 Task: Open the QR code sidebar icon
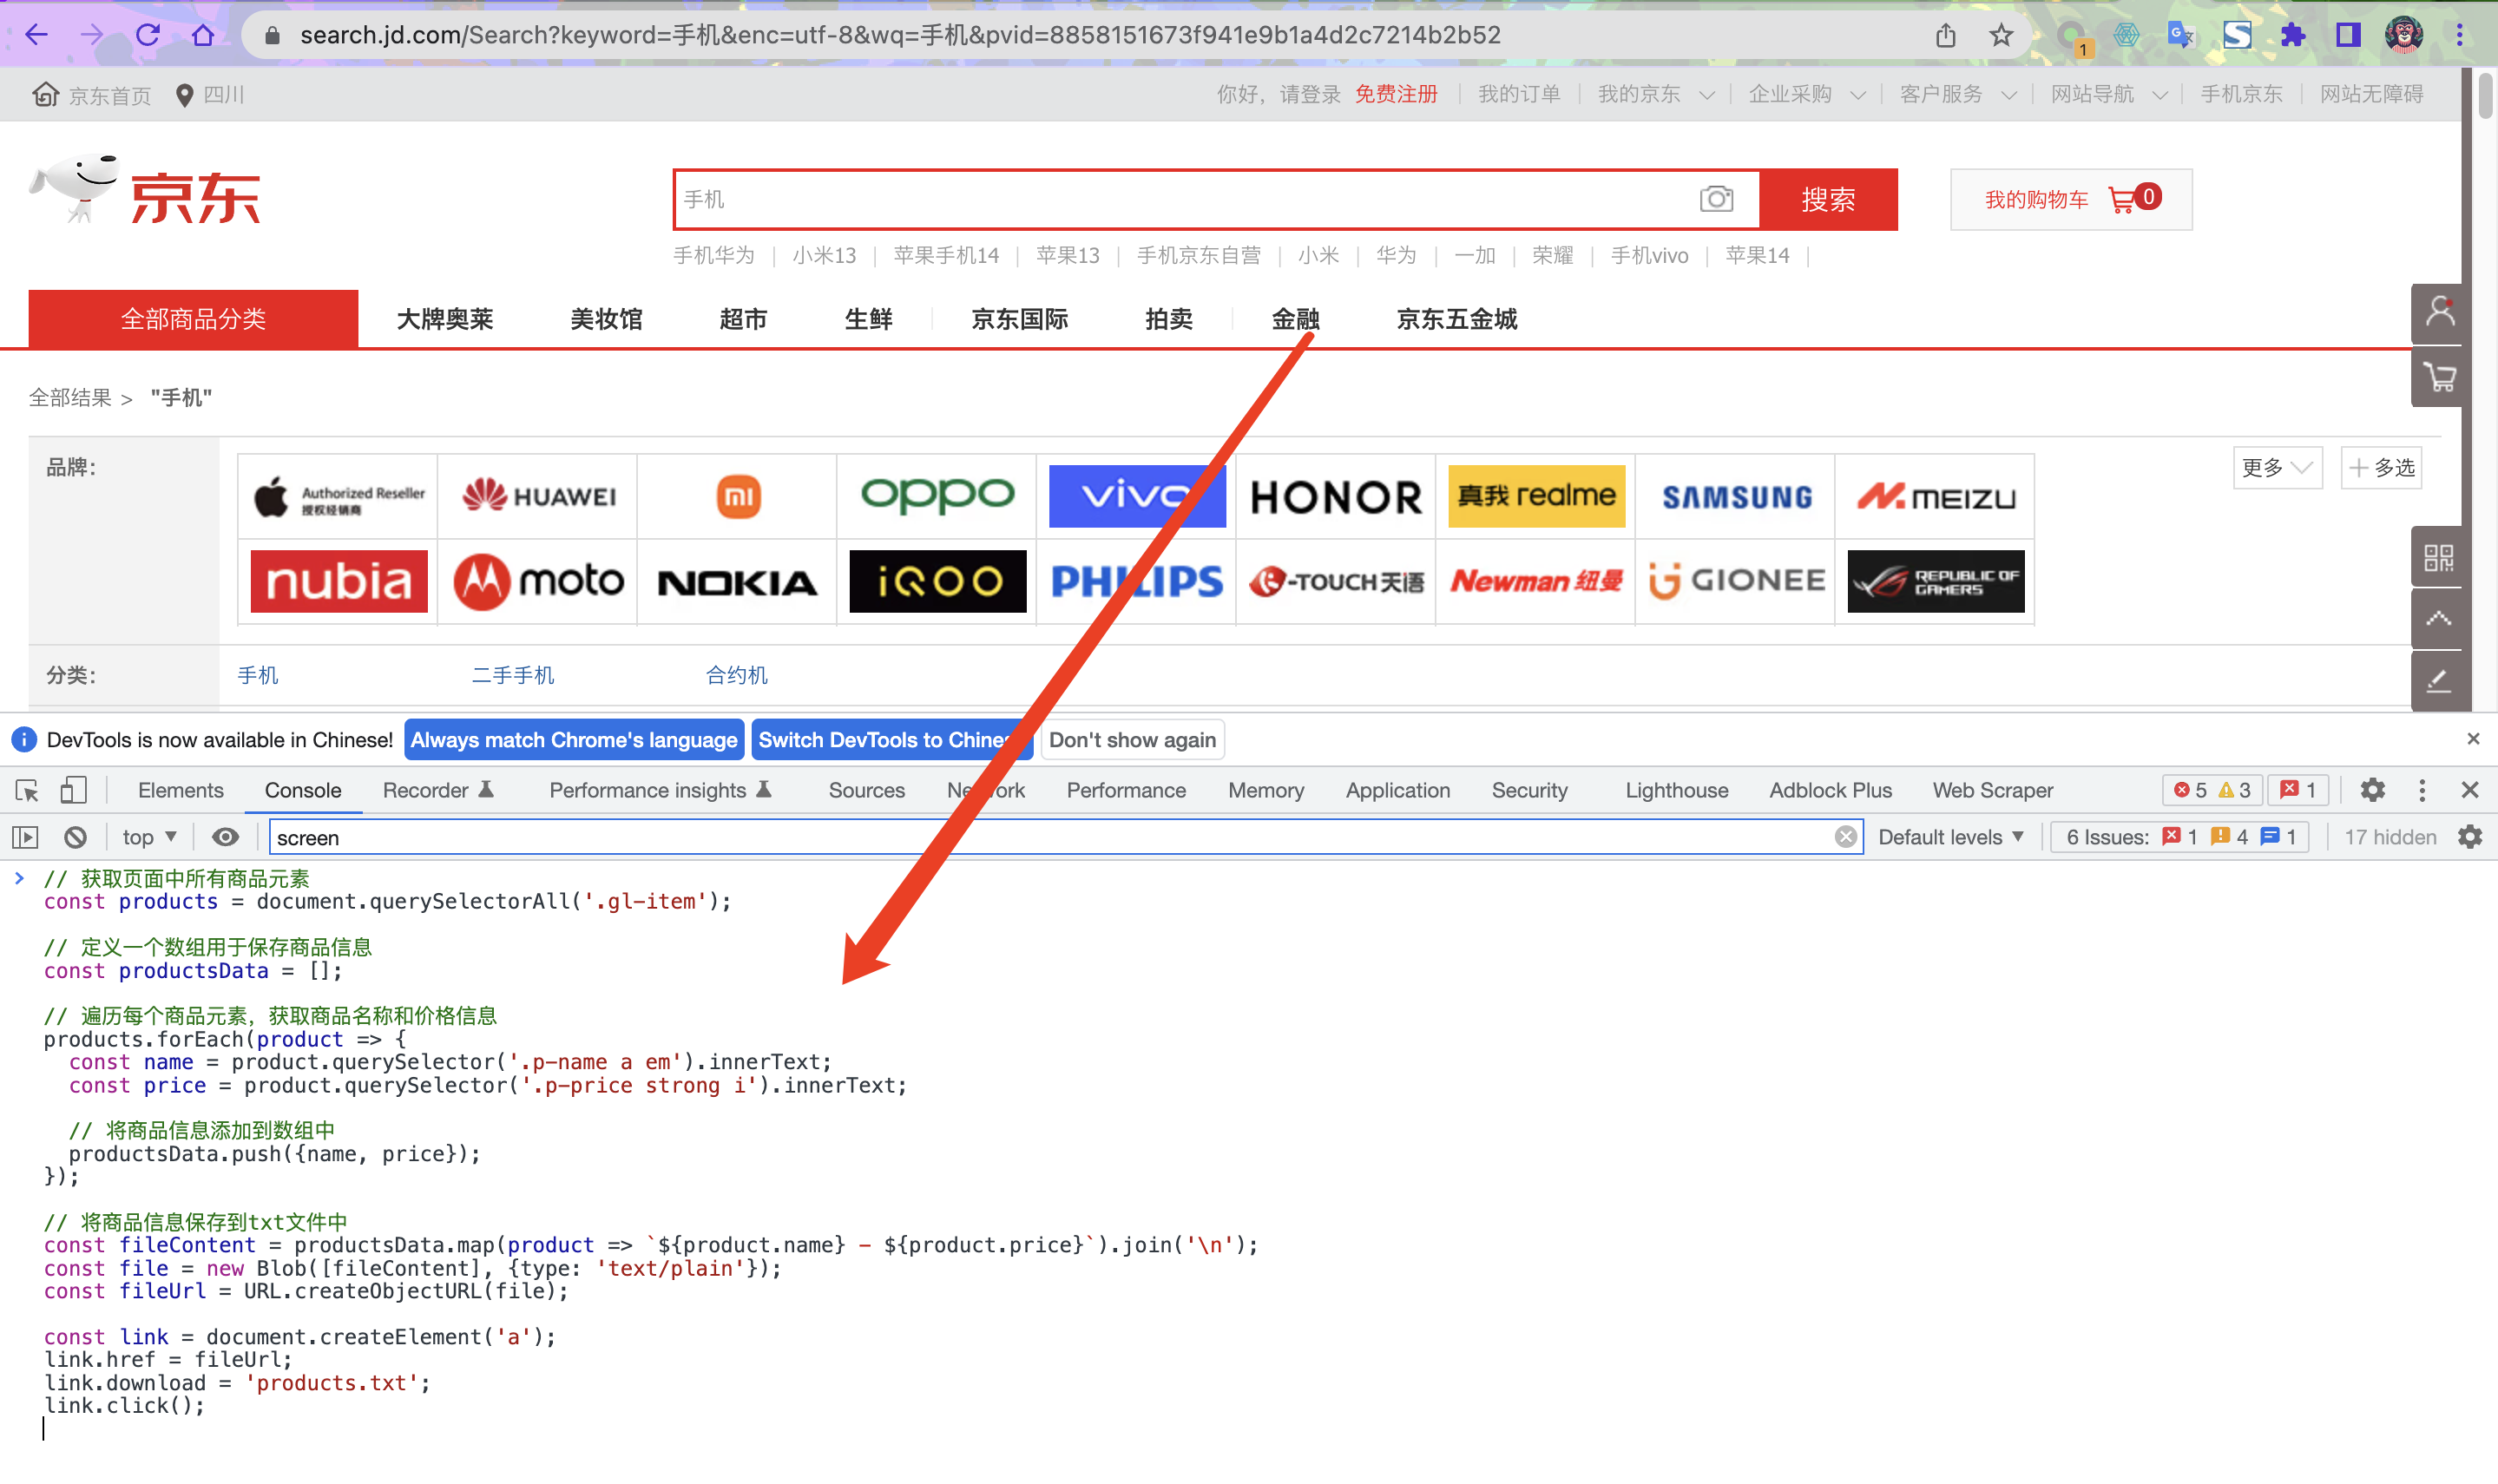[2438, 557]
